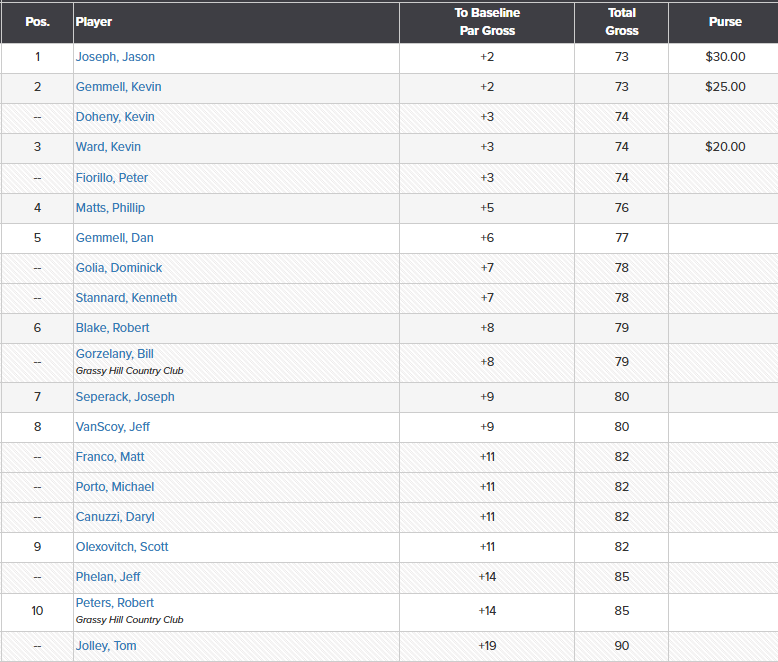The height and width of the screenshot is (662, 778).
Task: View VanScoy, Jeff player link
Action: pyautogui.click(x=113, y=427)
